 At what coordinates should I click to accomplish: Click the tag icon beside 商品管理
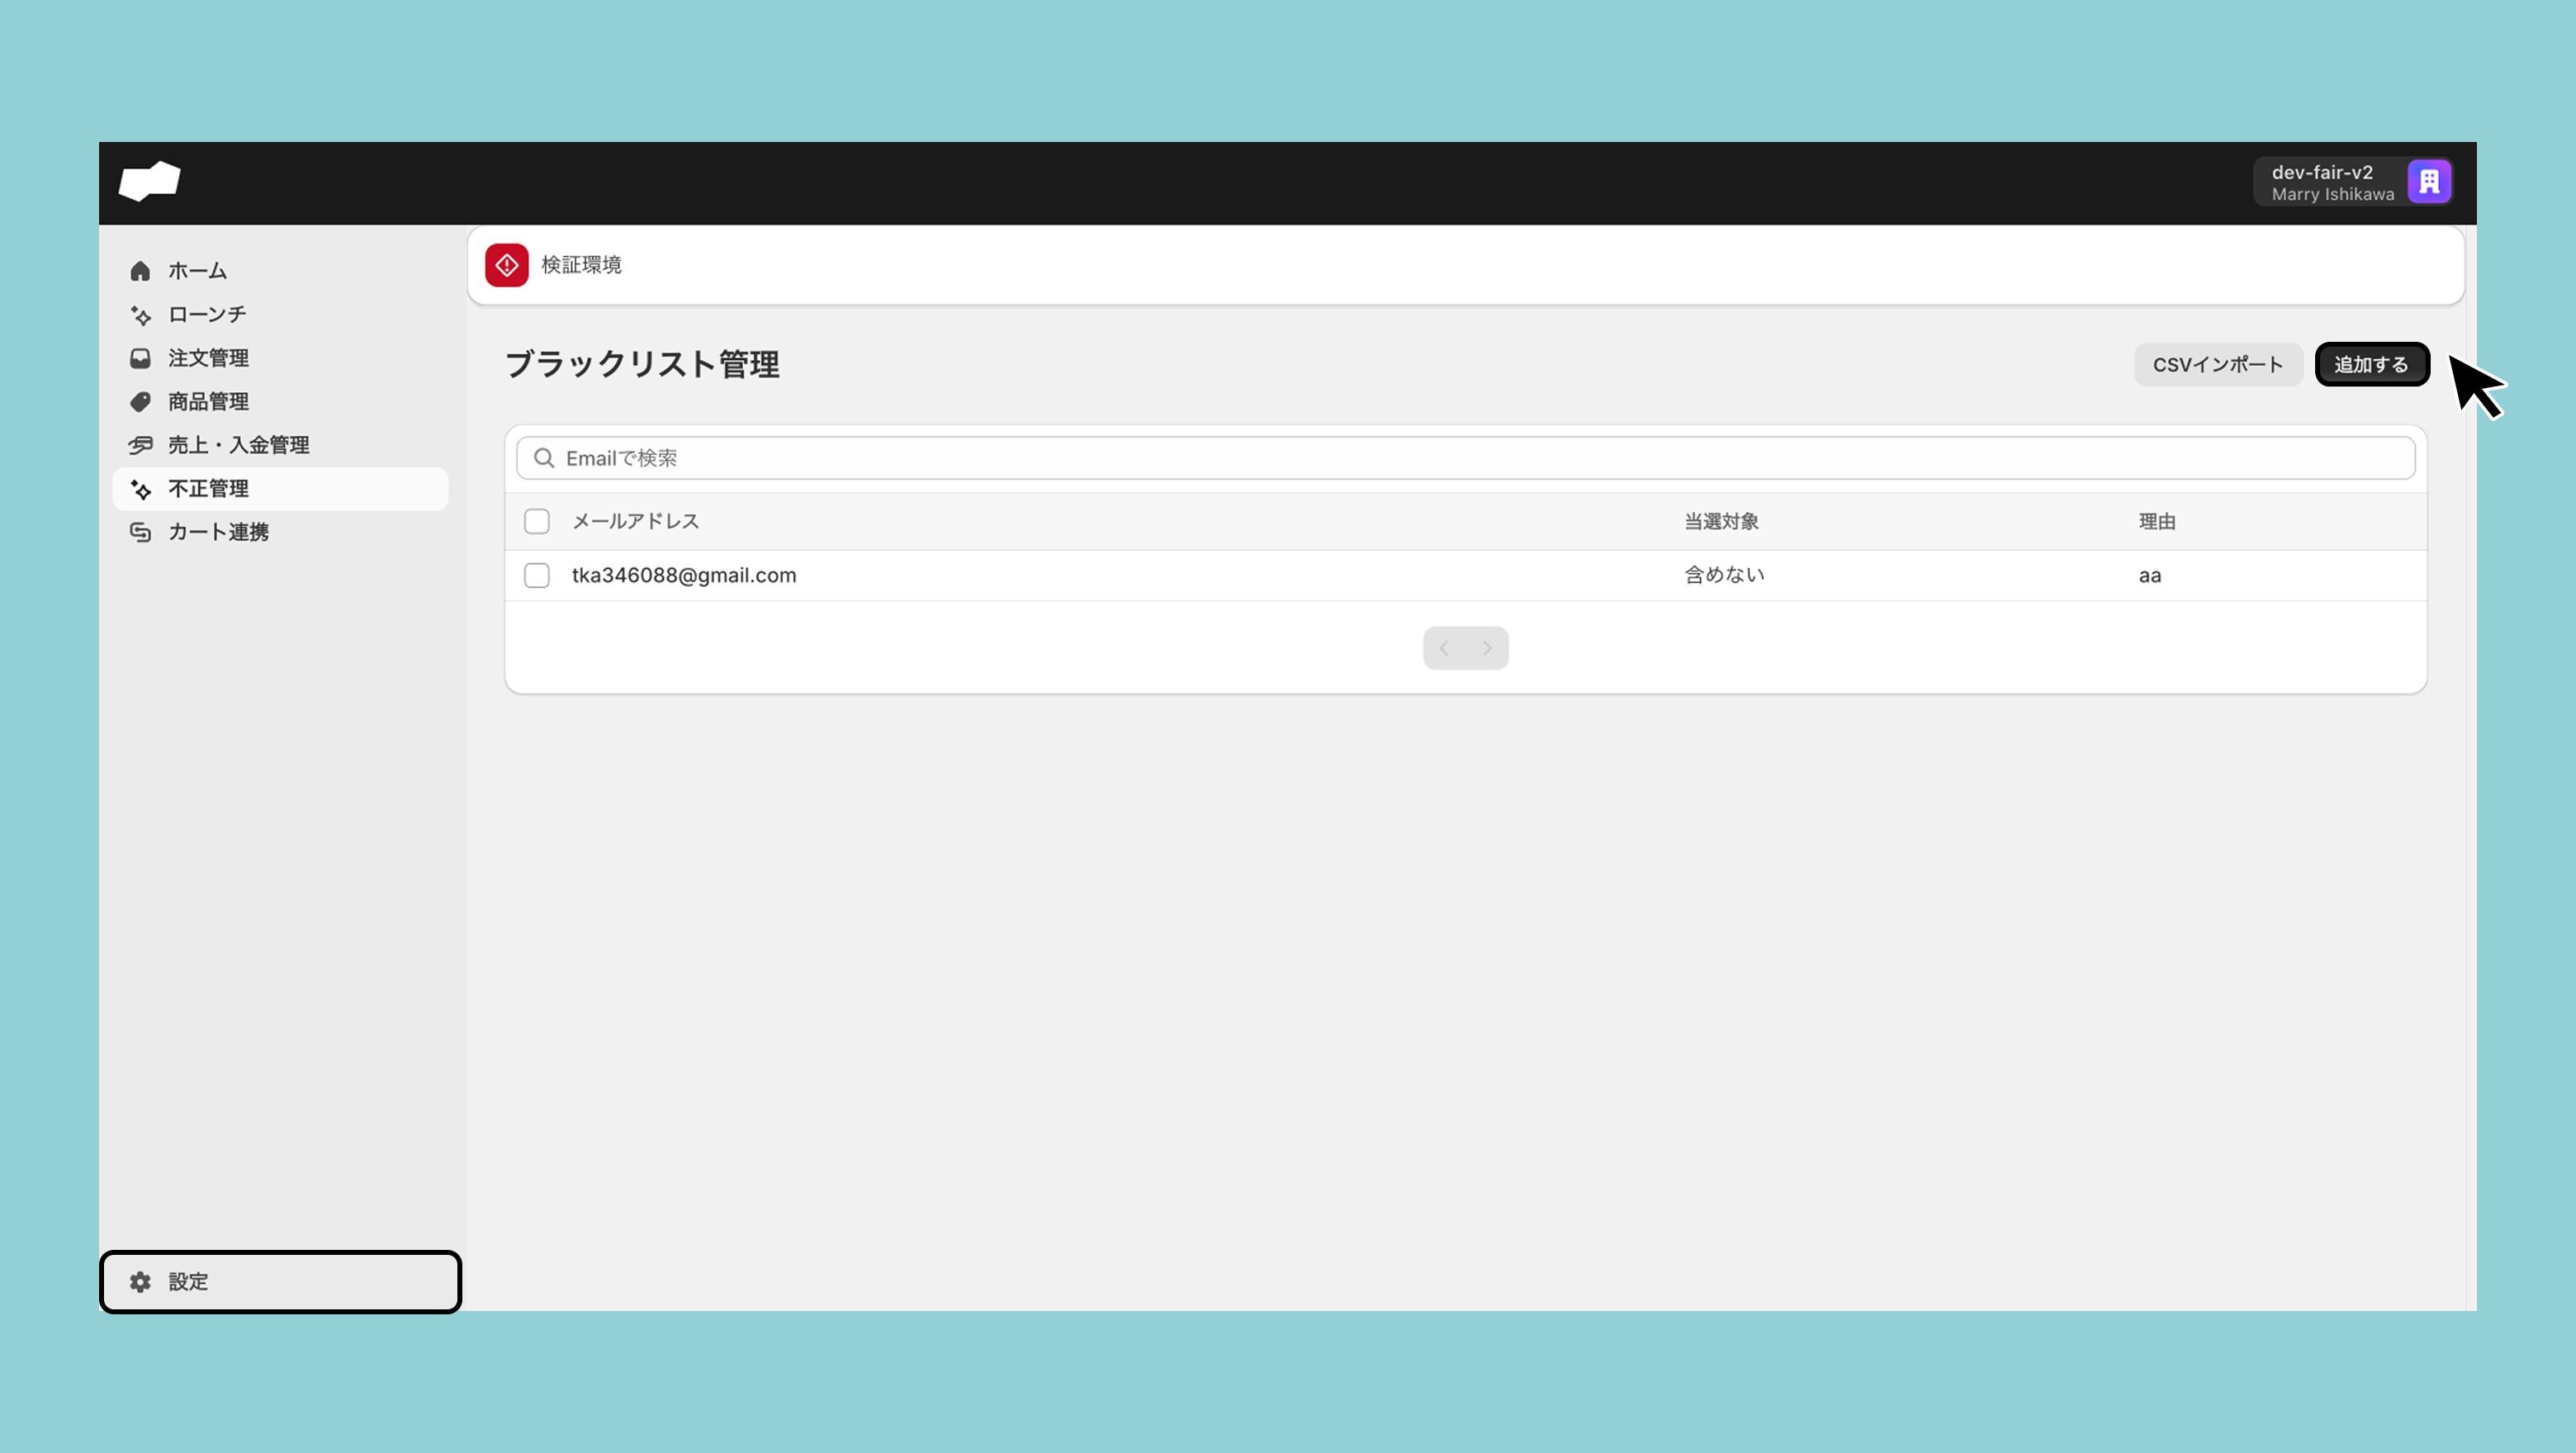pos(140,402)
